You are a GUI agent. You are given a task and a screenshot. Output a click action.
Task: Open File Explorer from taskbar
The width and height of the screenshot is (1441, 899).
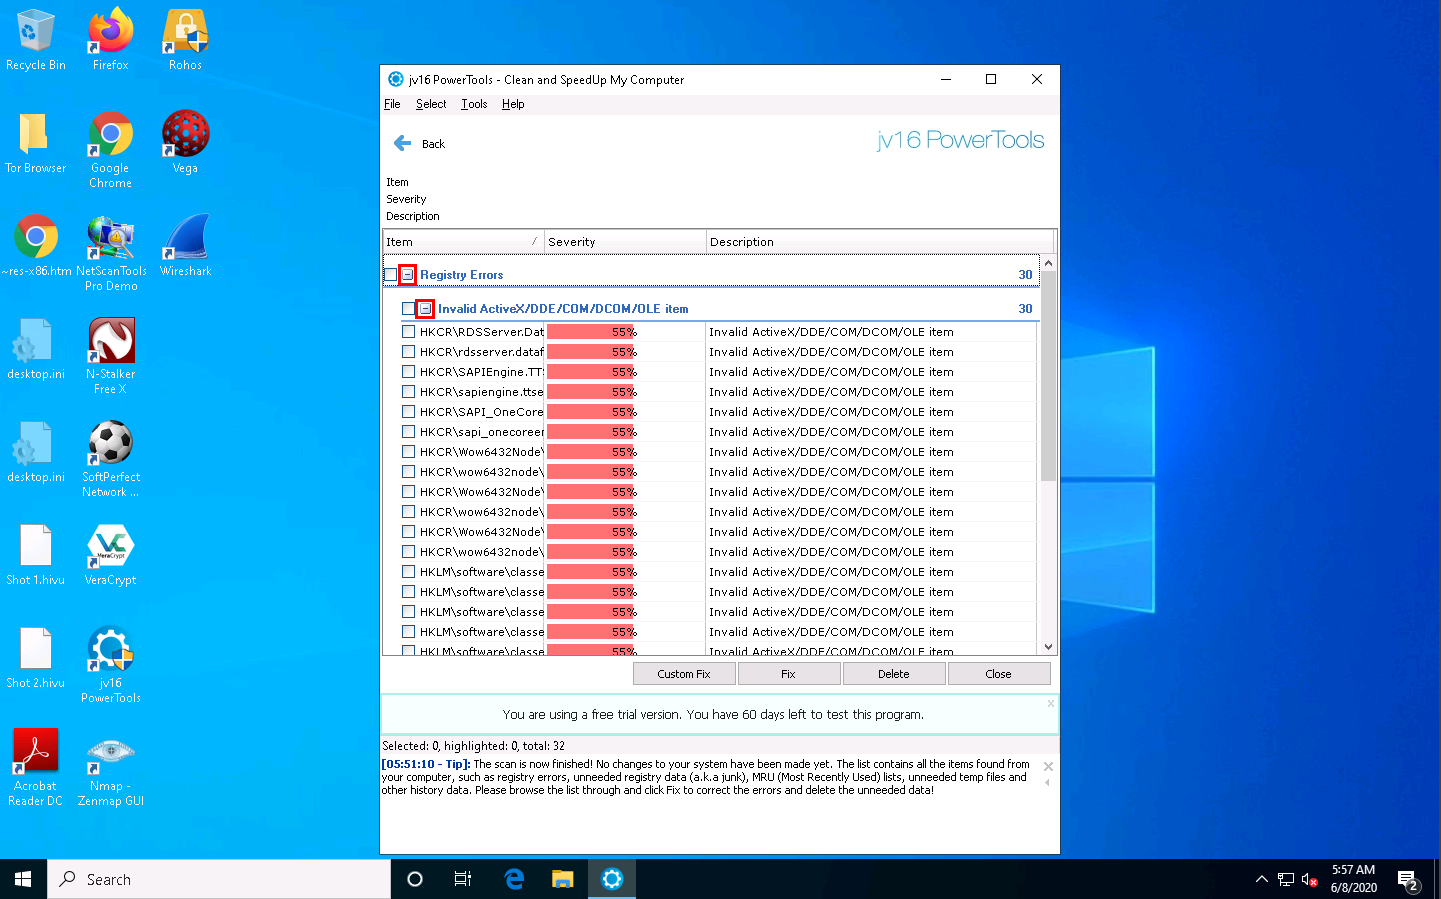coord(563,879)
